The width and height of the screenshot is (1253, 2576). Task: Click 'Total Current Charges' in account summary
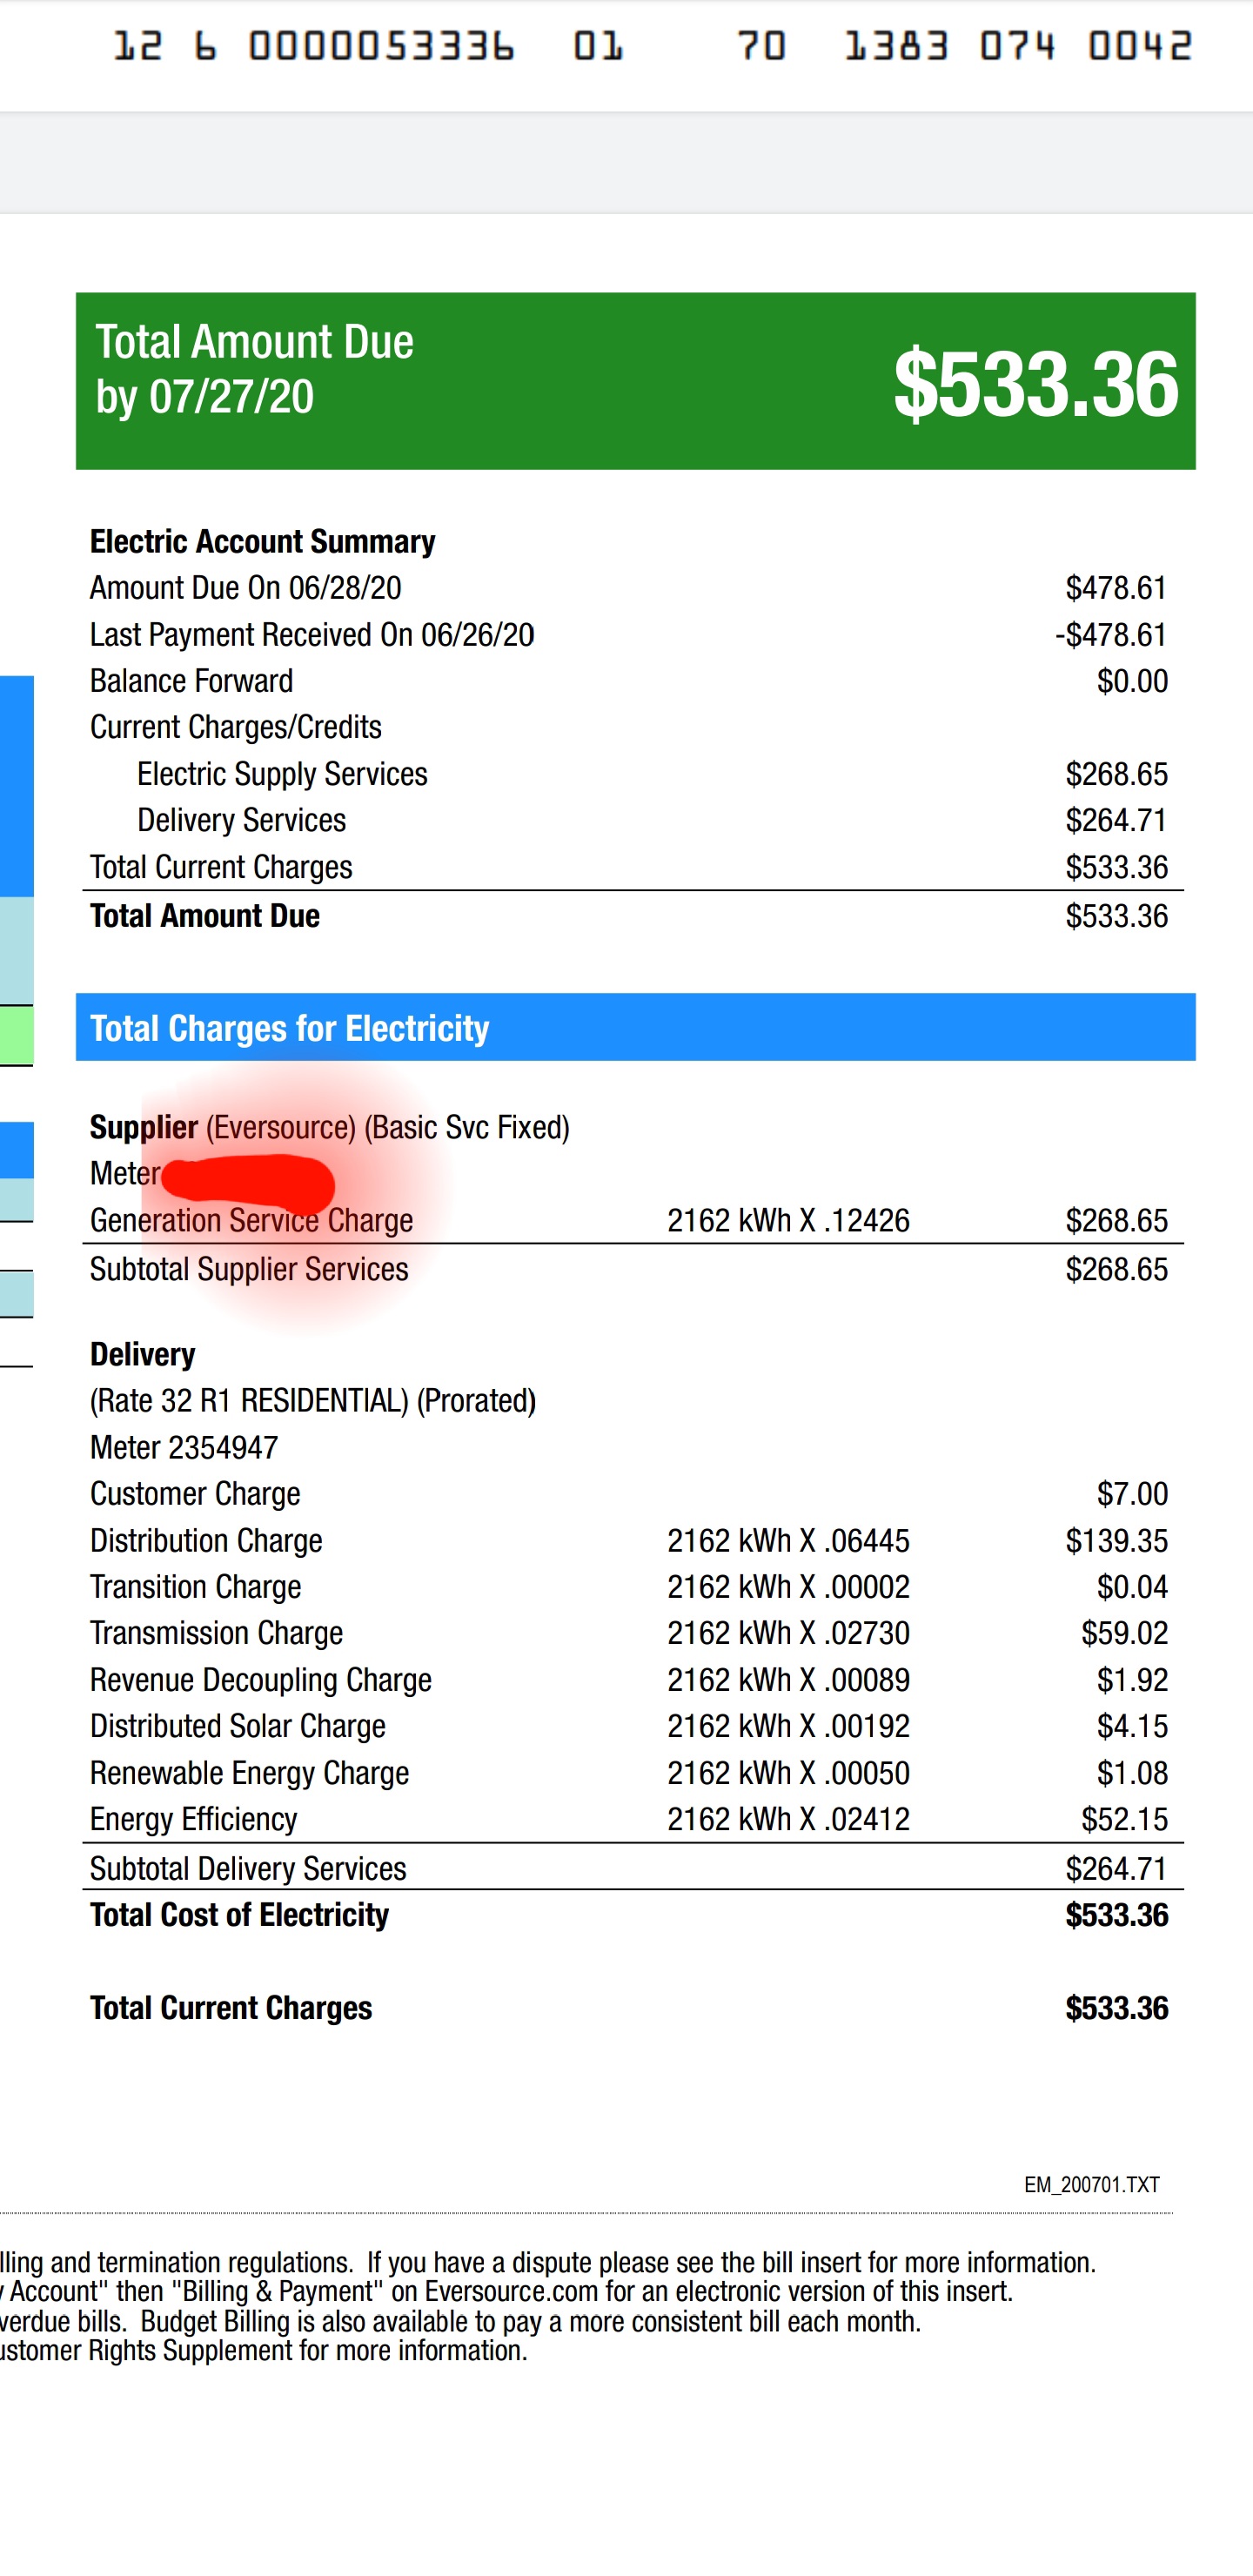[x=221, y=867]
